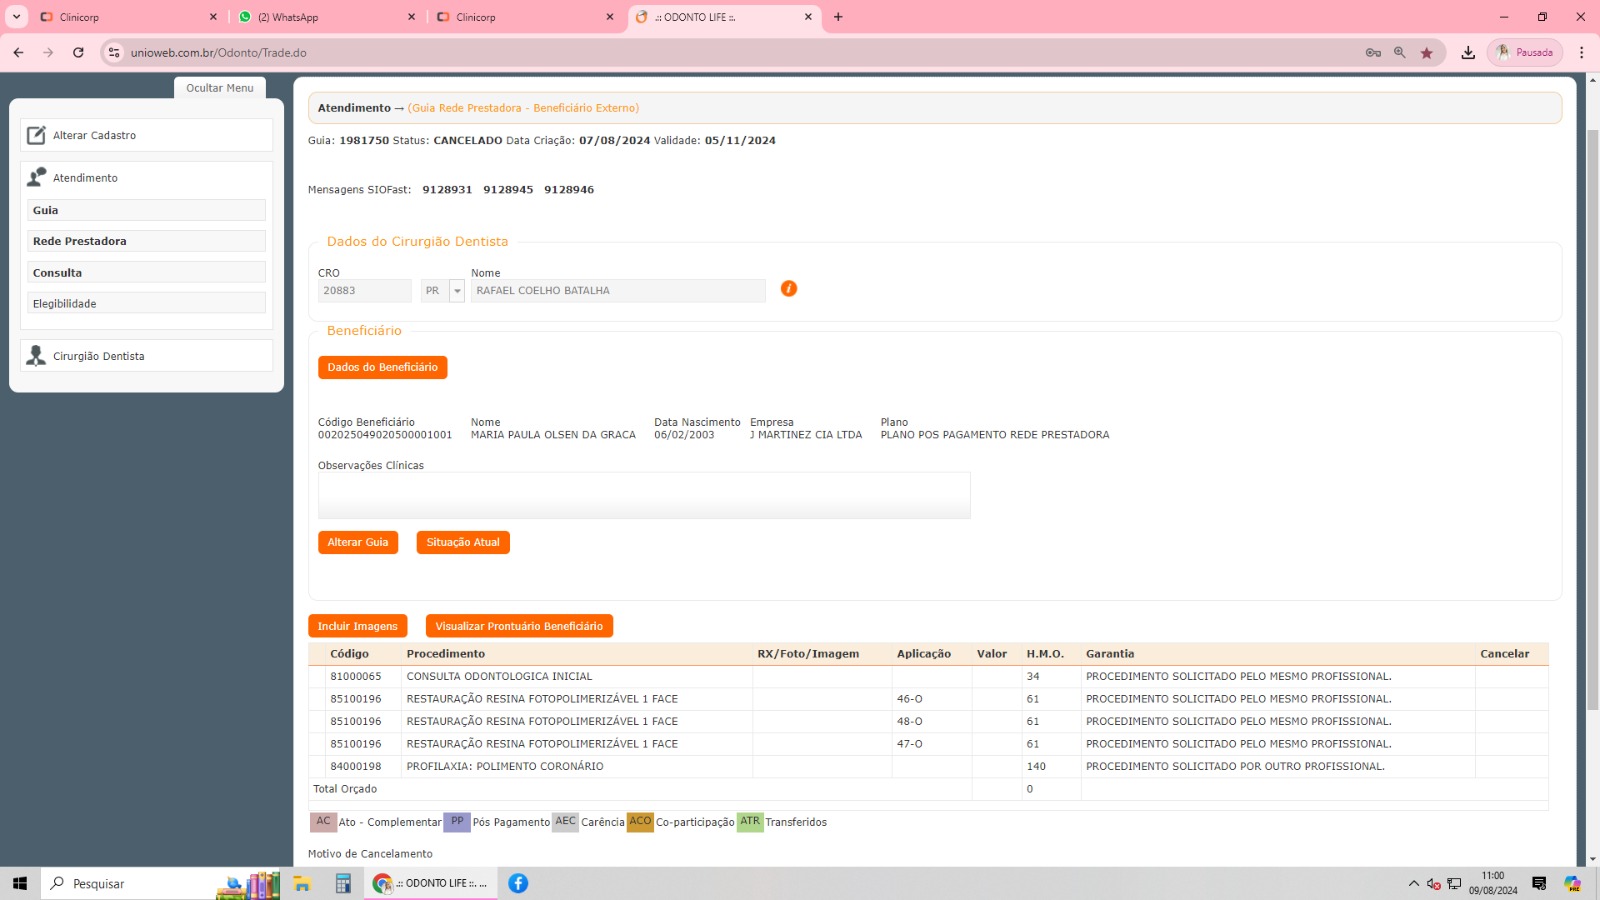Launch Calculator from the taskbar
The height and width of the screenshot is (900, 1600).
(x=343, y=883)
